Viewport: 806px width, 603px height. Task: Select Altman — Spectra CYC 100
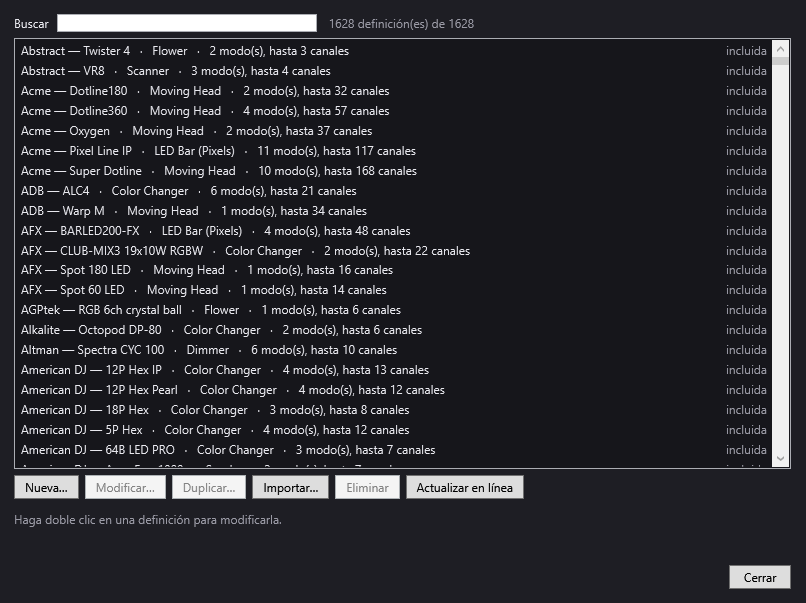tap(393, 351)
